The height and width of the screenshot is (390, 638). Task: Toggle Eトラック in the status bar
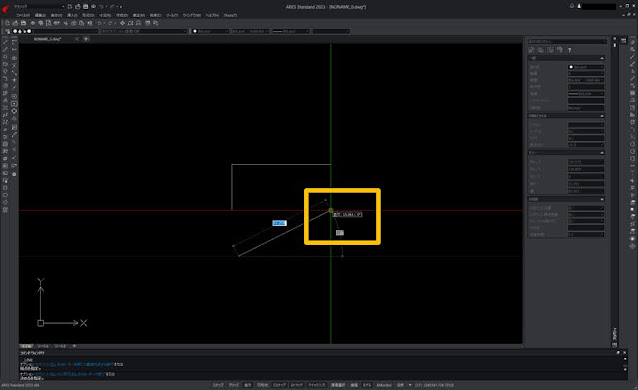tap(297, 385)
